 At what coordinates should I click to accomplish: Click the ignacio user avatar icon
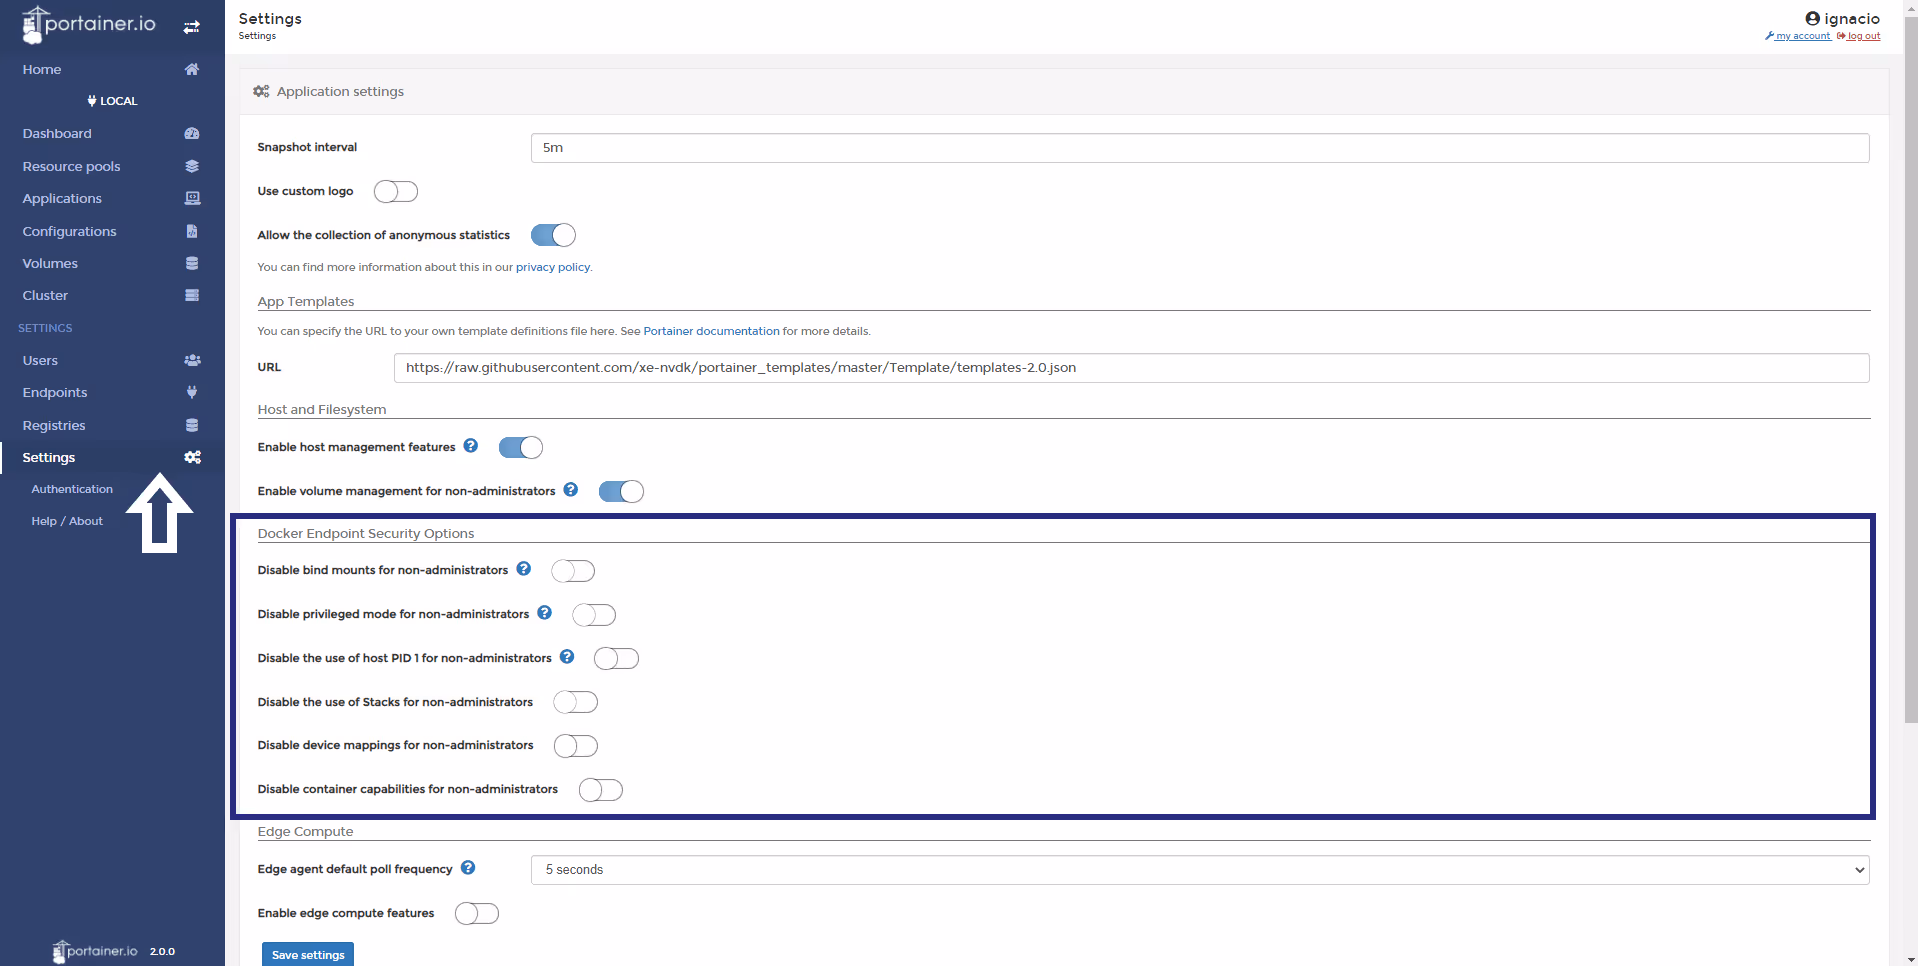pos(1812,18)
